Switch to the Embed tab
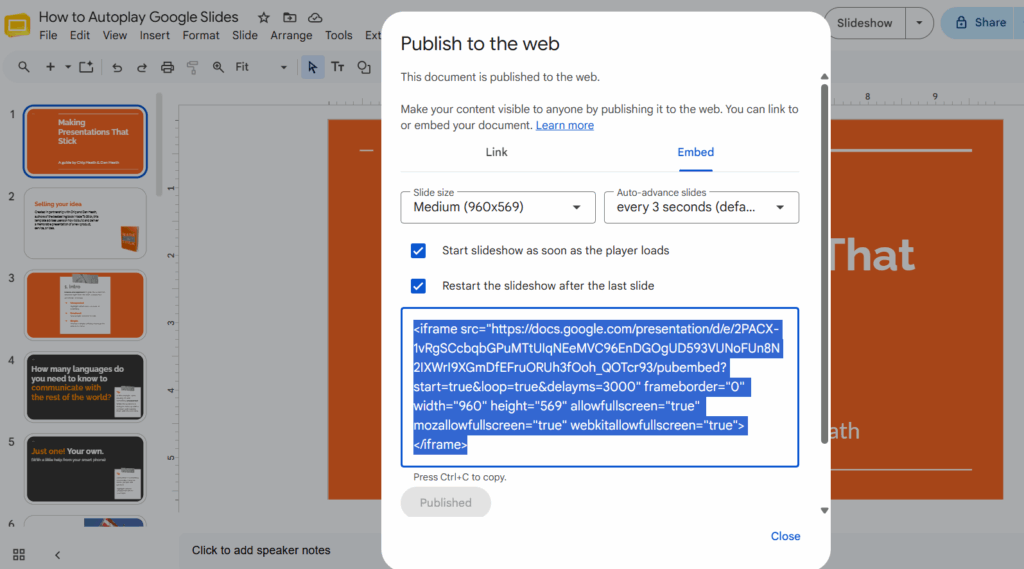The image size is (1024, 569). (x=696, y=152)
